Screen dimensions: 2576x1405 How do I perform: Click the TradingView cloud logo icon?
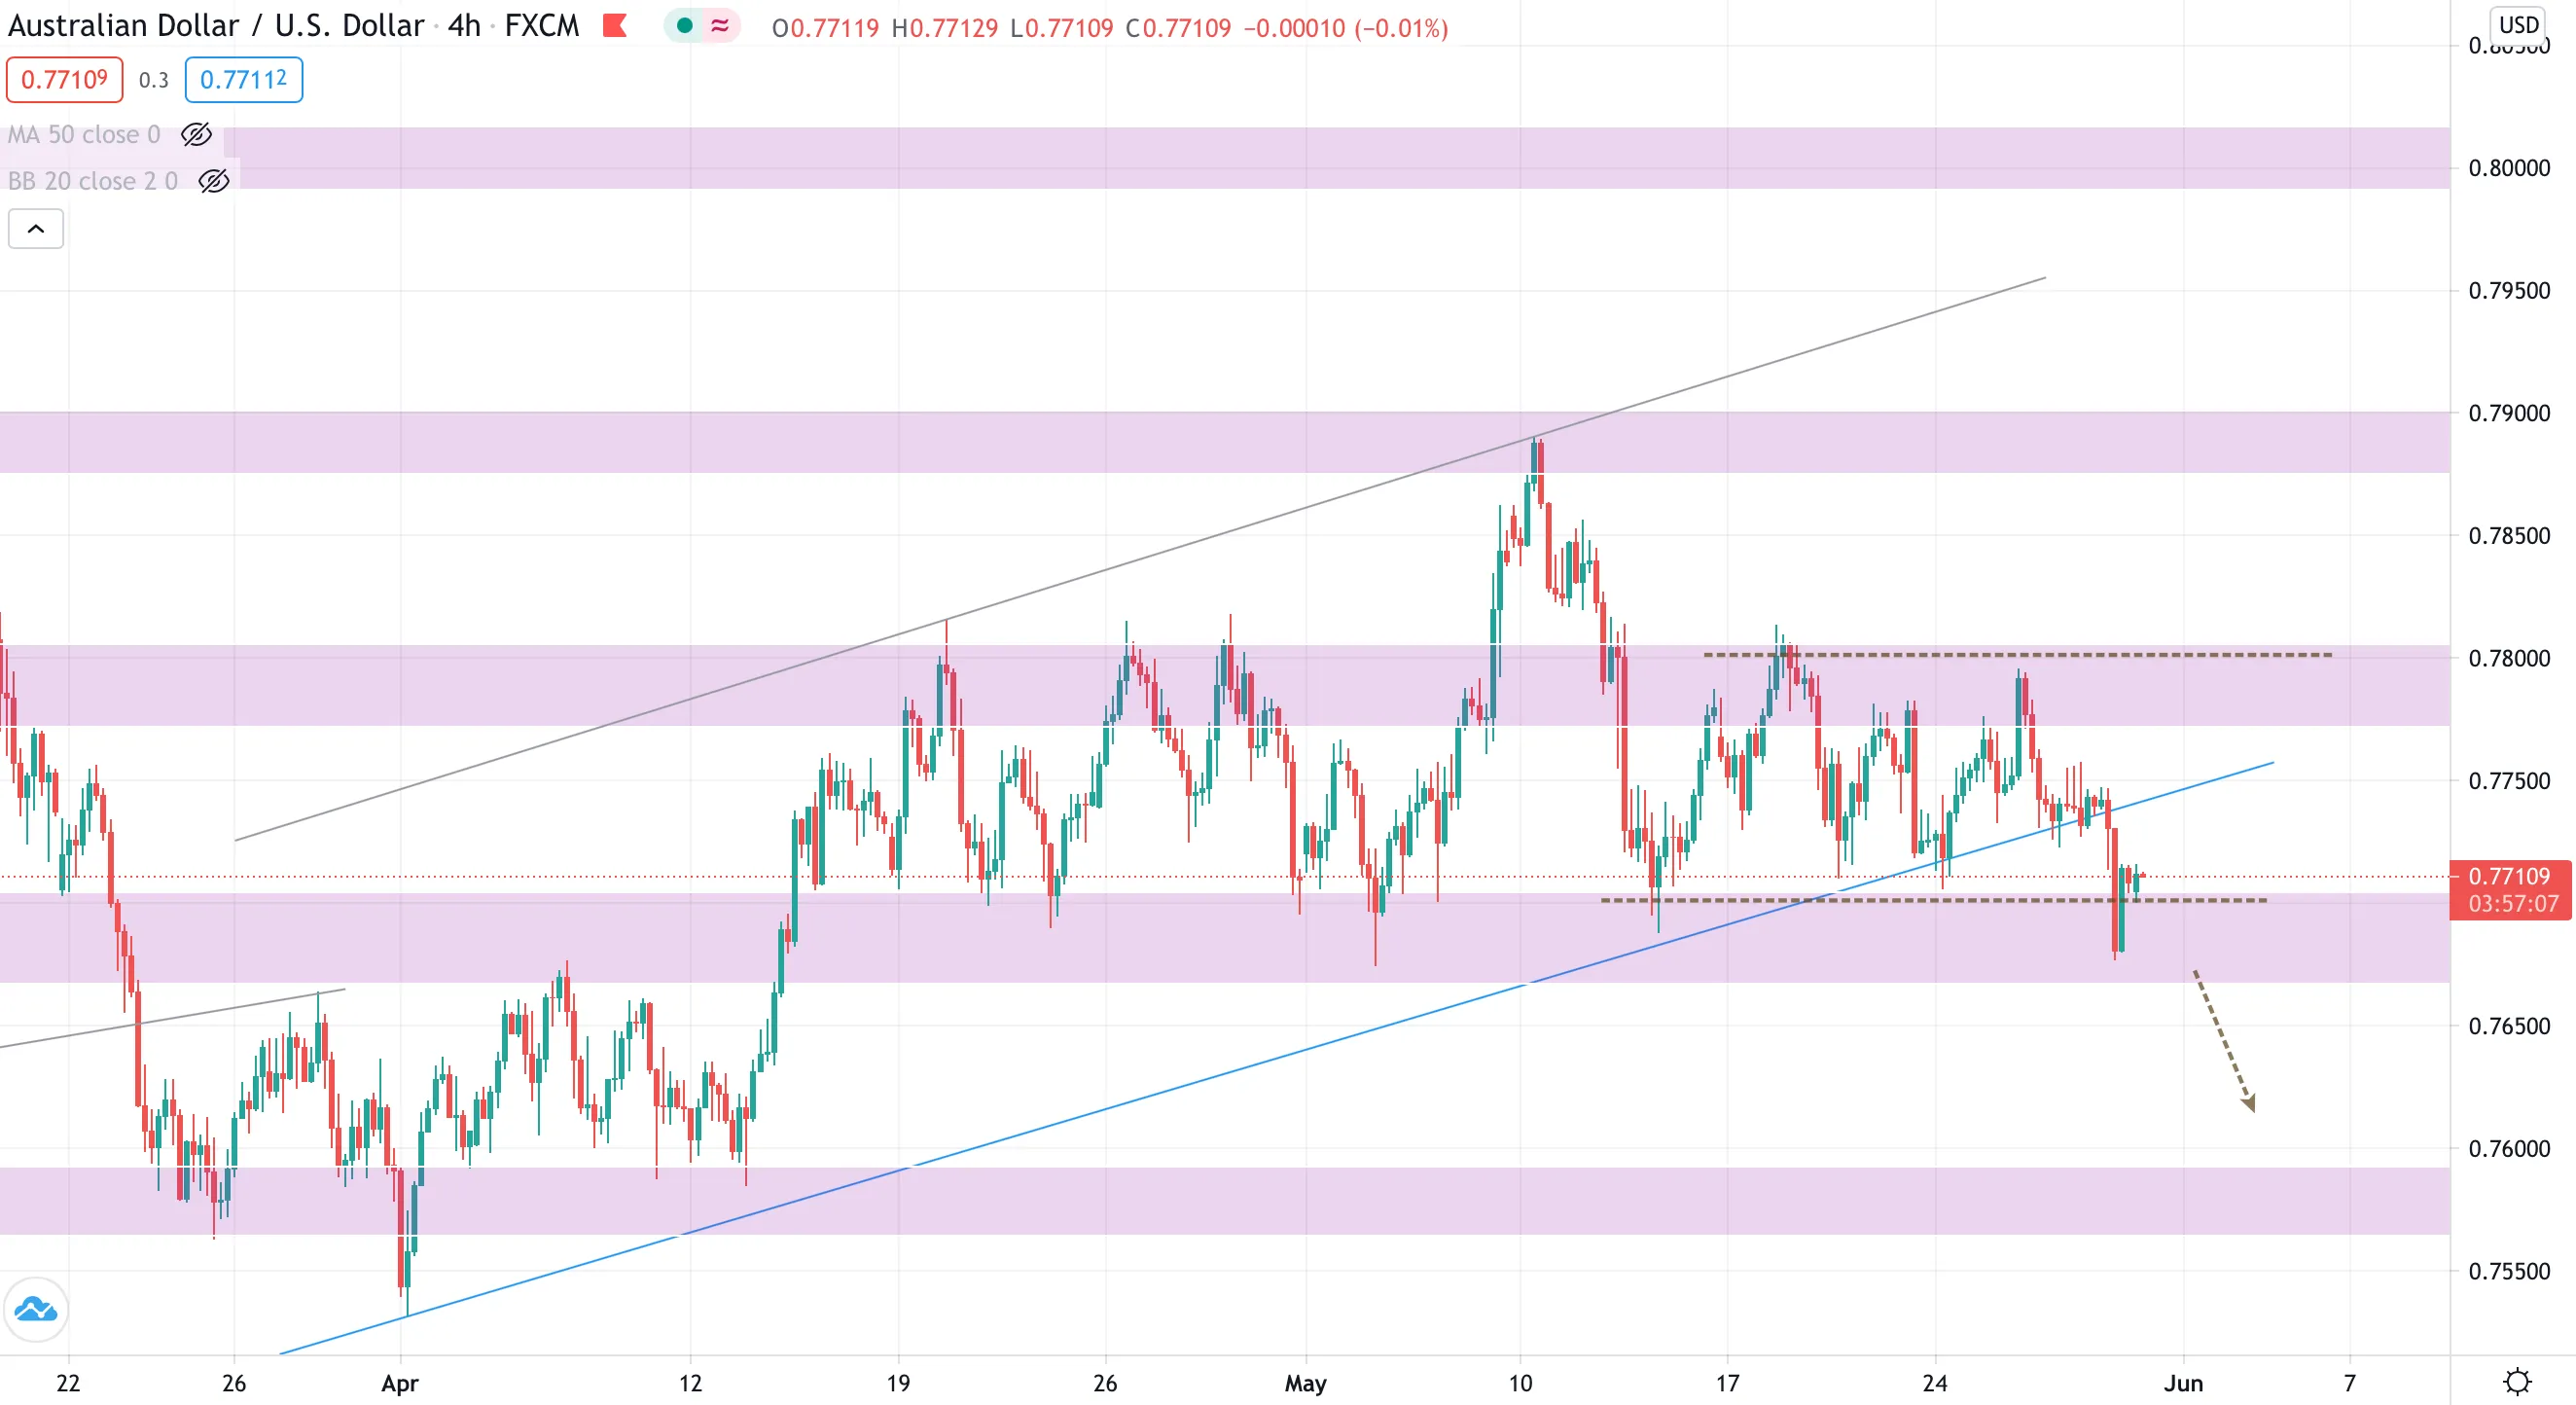pos(36,1309)
